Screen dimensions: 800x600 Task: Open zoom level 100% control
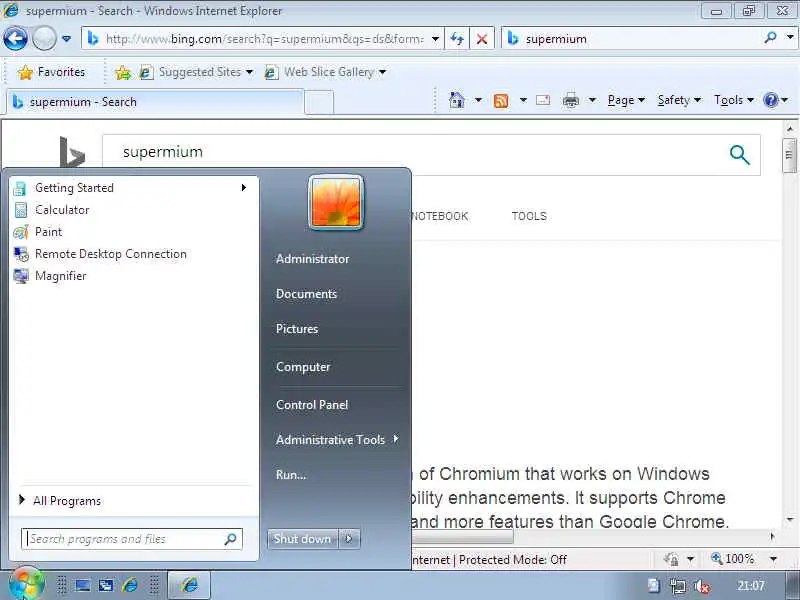click(x=744, y=559)
